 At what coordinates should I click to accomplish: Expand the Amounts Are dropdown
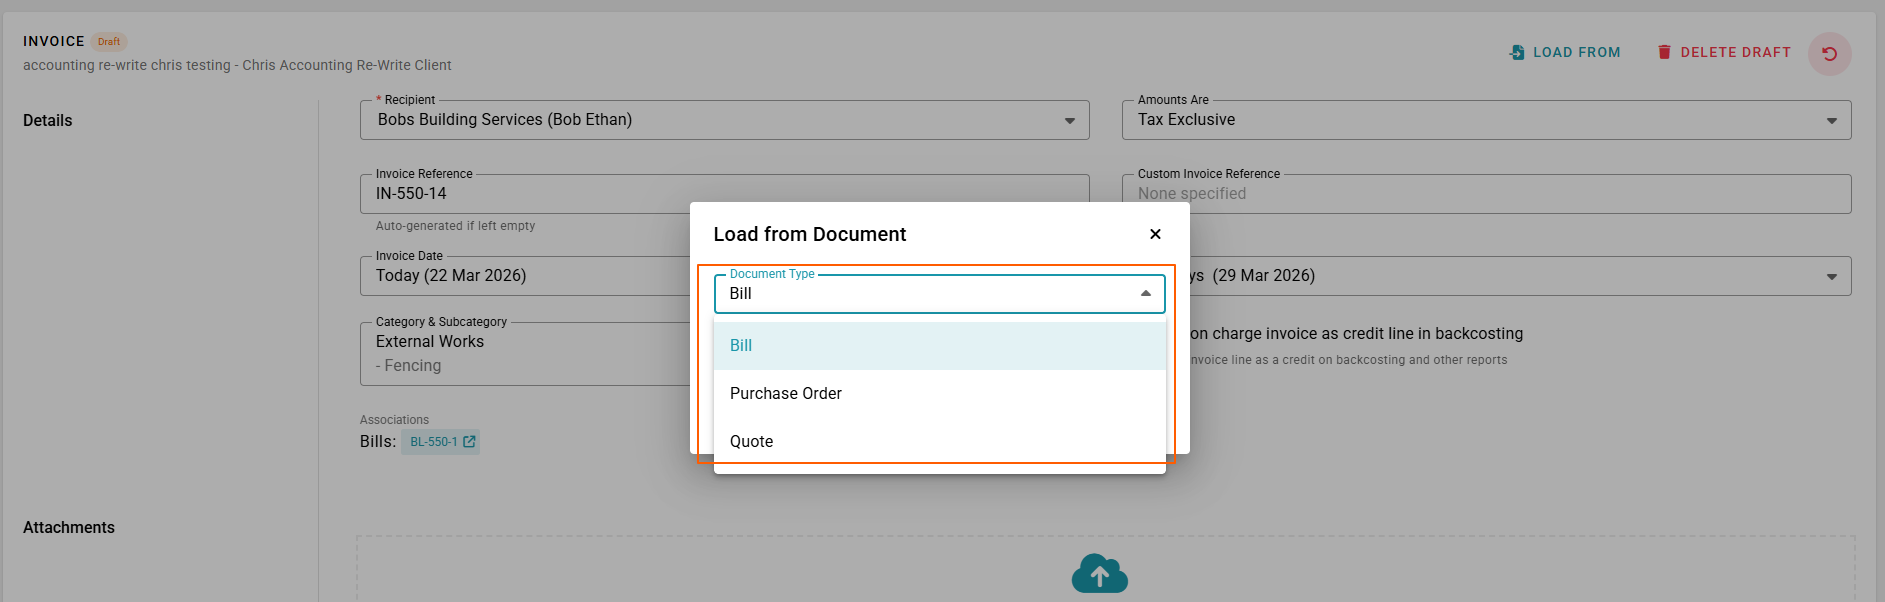(1831, 121)
